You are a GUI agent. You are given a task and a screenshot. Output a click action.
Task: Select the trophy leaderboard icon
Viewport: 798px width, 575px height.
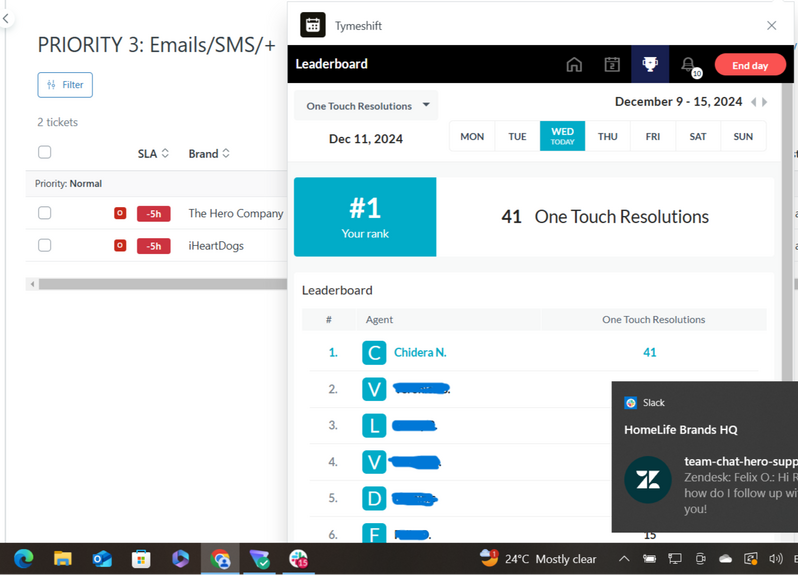point(650,64)
